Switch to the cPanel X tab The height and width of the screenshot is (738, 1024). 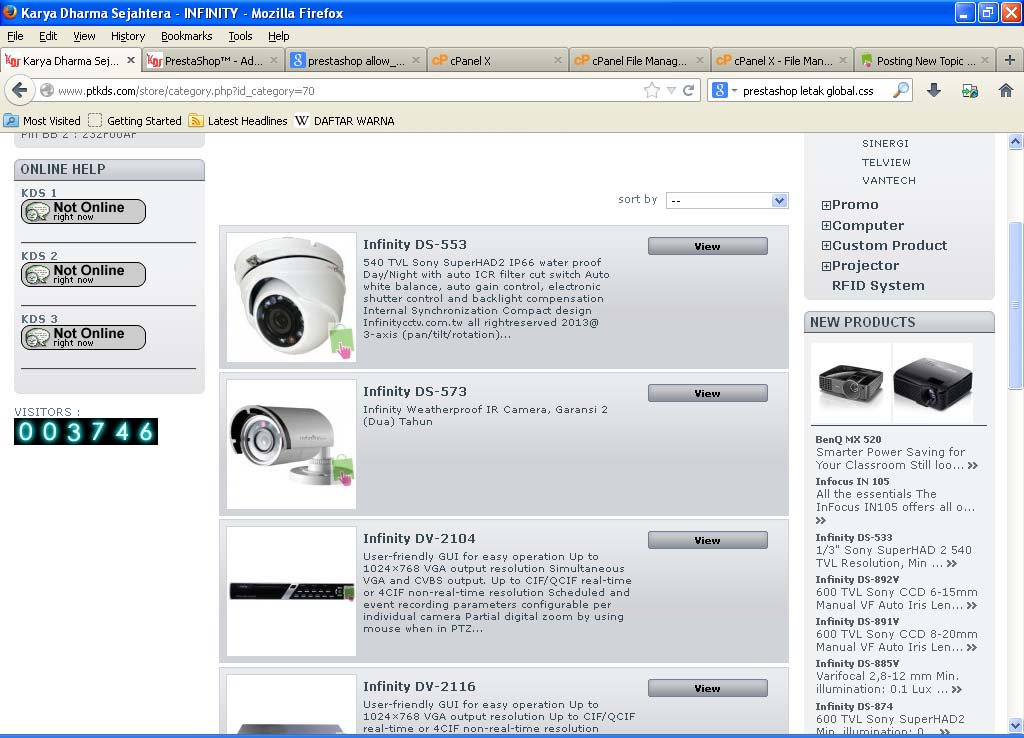497,61
